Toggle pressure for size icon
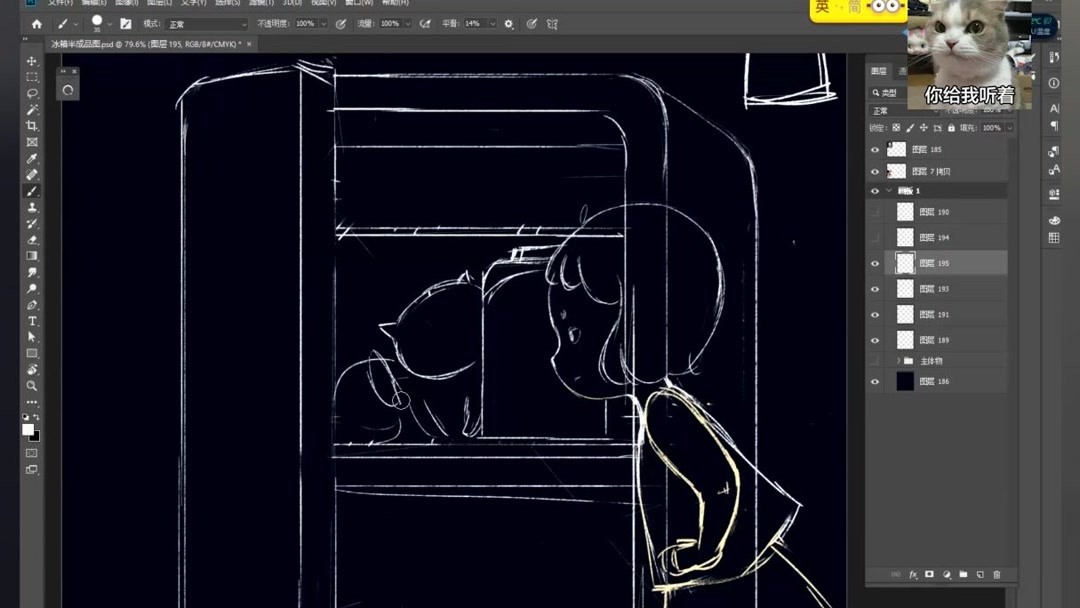Screen dimensions: 1080x608 [531, 24]
